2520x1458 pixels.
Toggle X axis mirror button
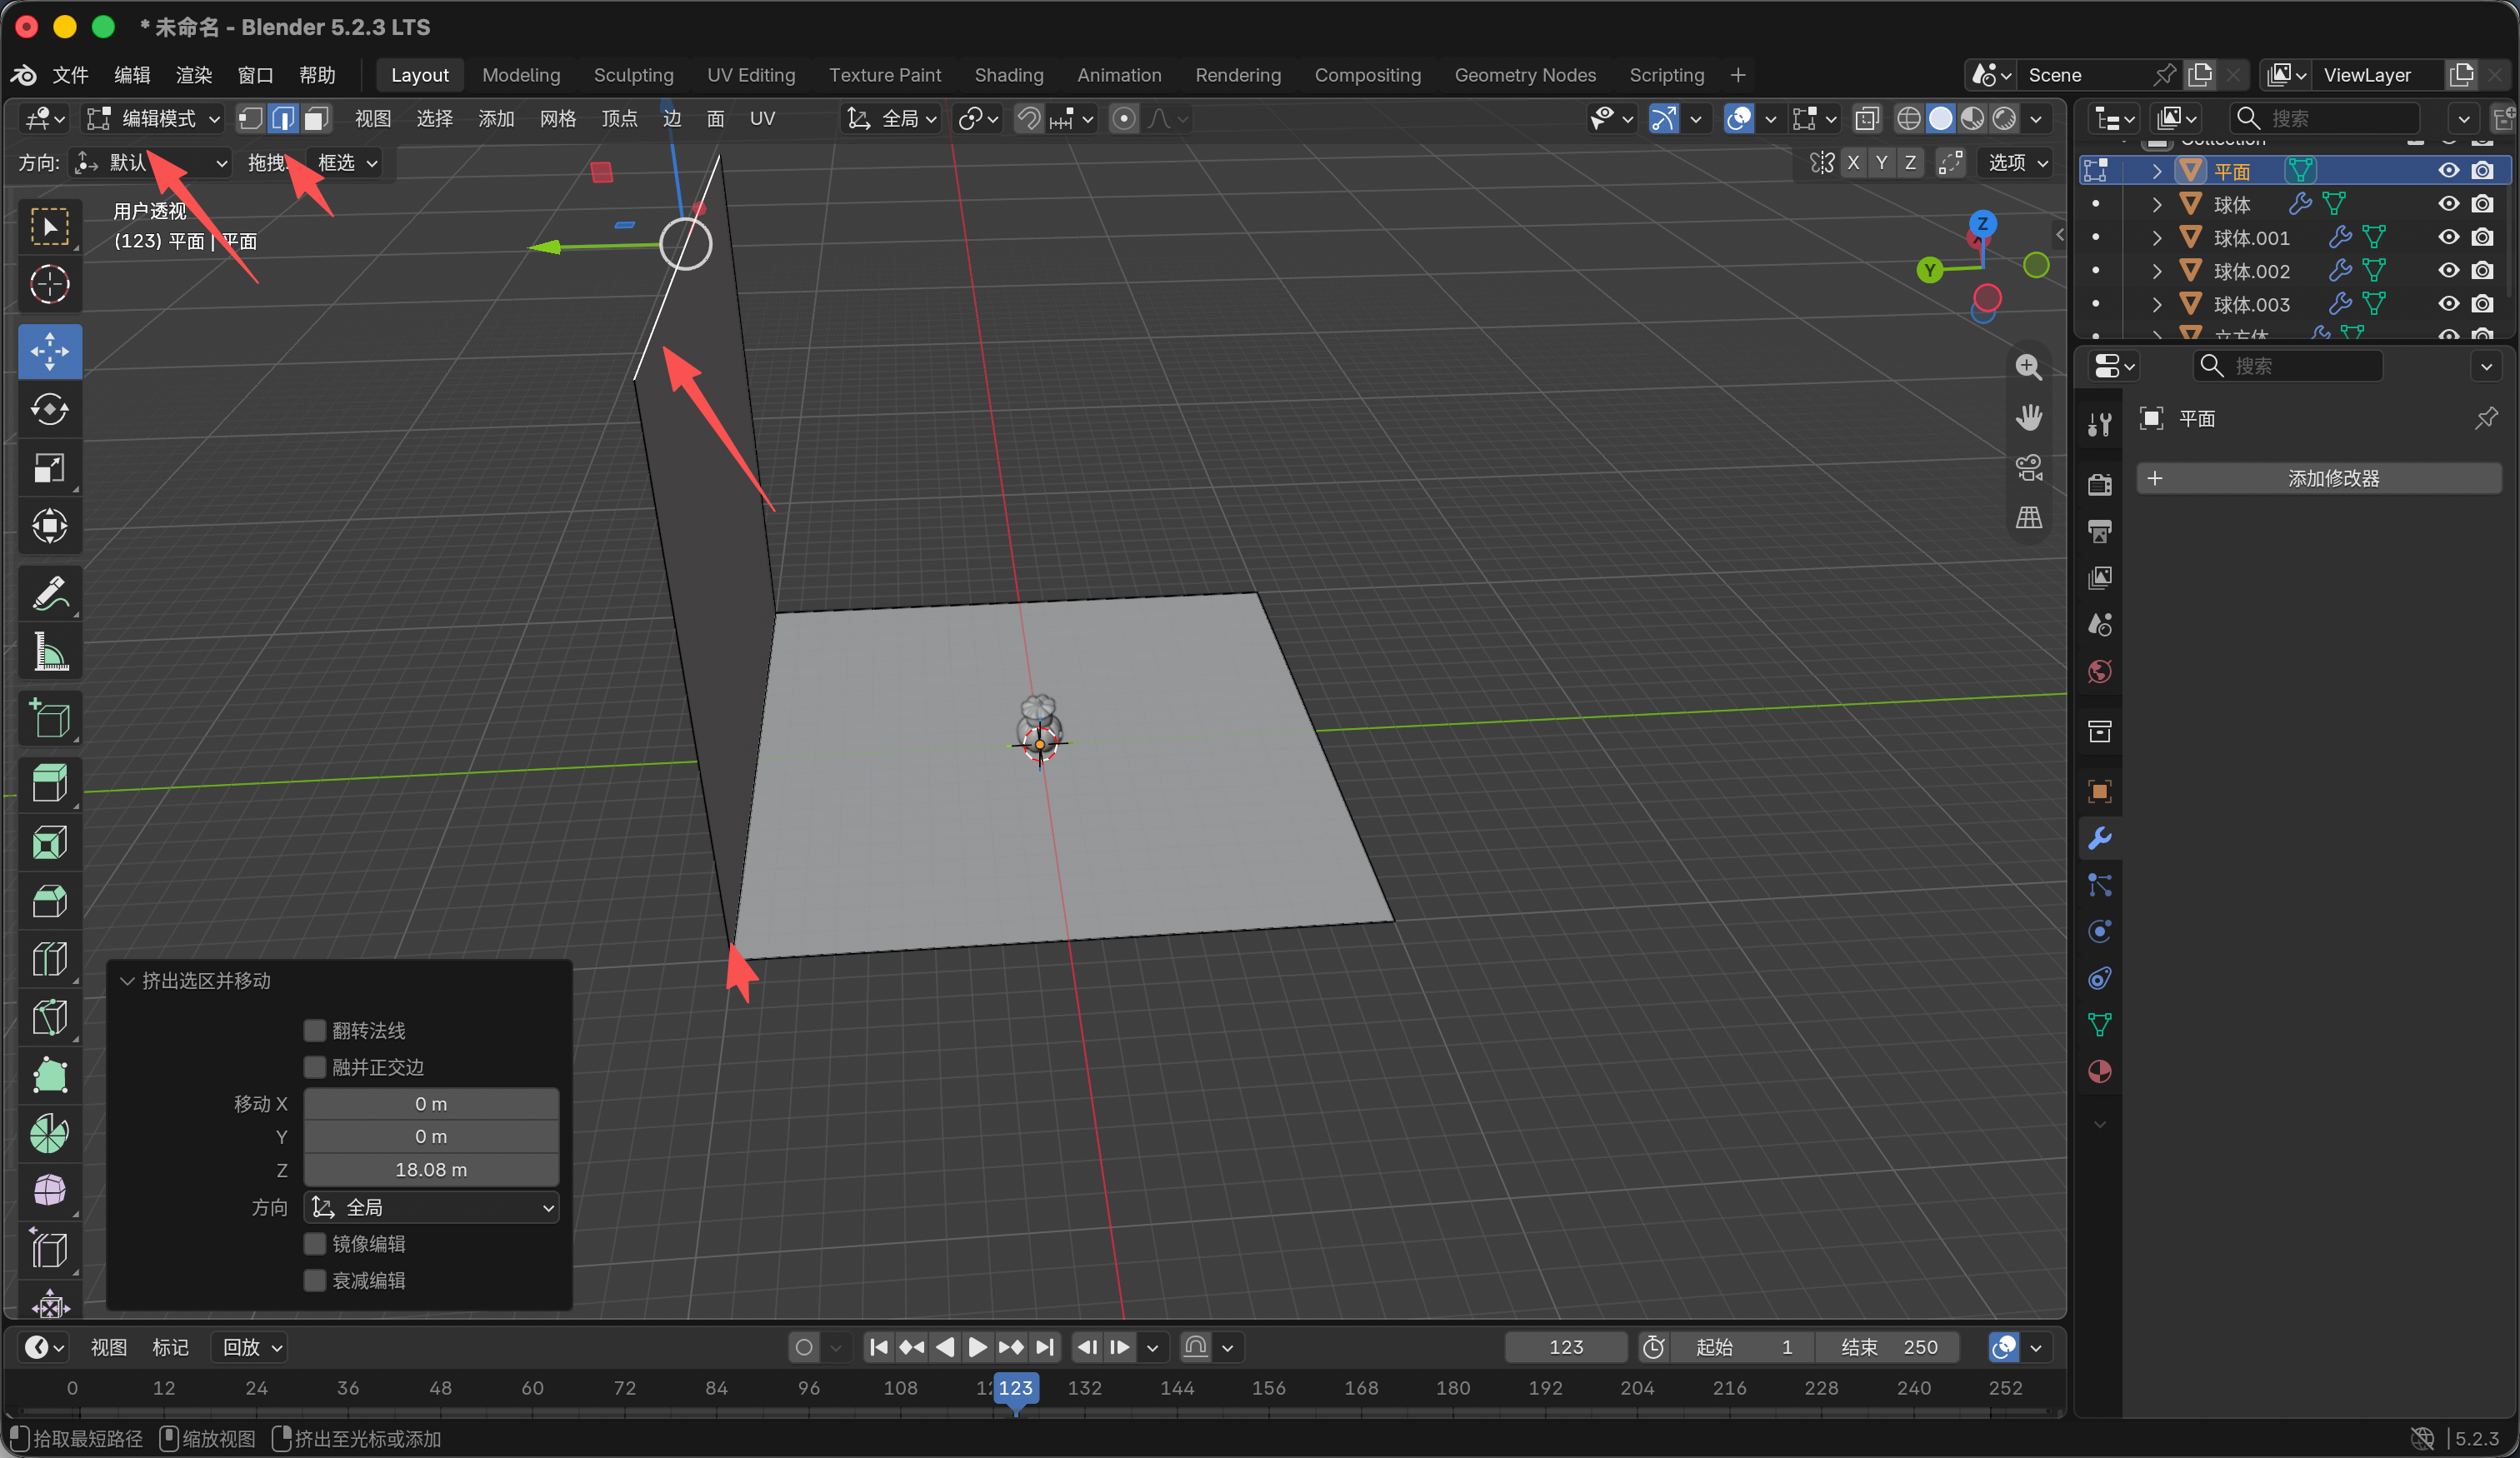tap(1853, 162)
